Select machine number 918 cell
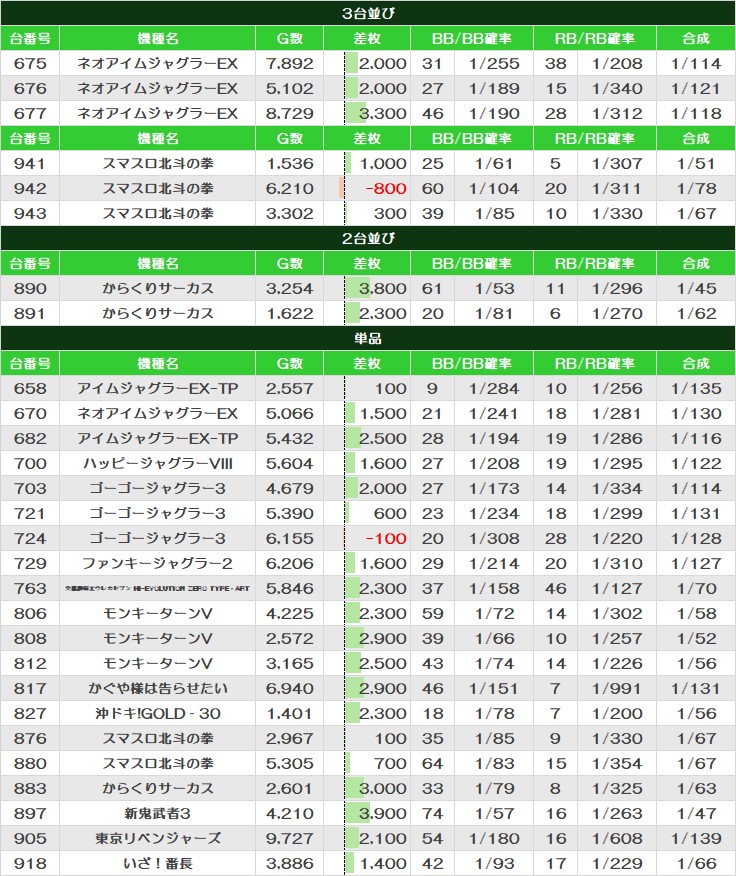Screen dimensions: 736x876 click(30, 864)
